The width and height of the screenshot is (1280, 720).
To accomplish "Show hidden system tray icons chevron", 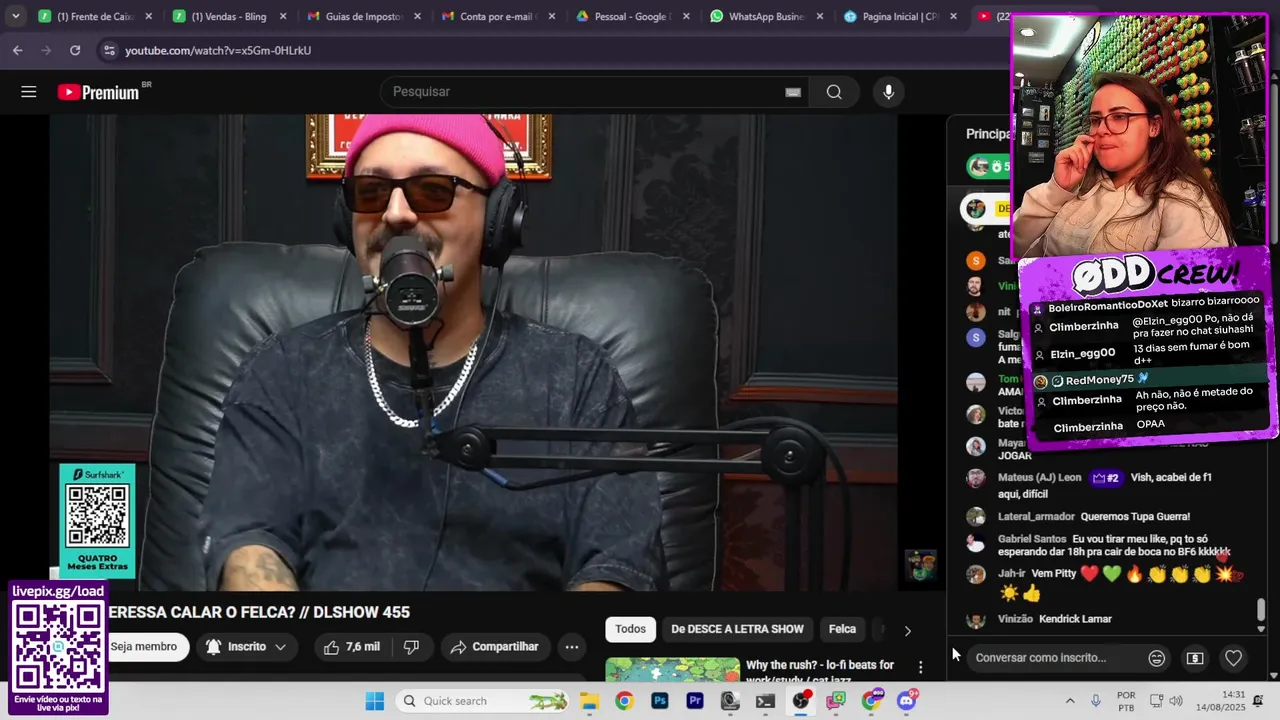I will [1070, 701].
